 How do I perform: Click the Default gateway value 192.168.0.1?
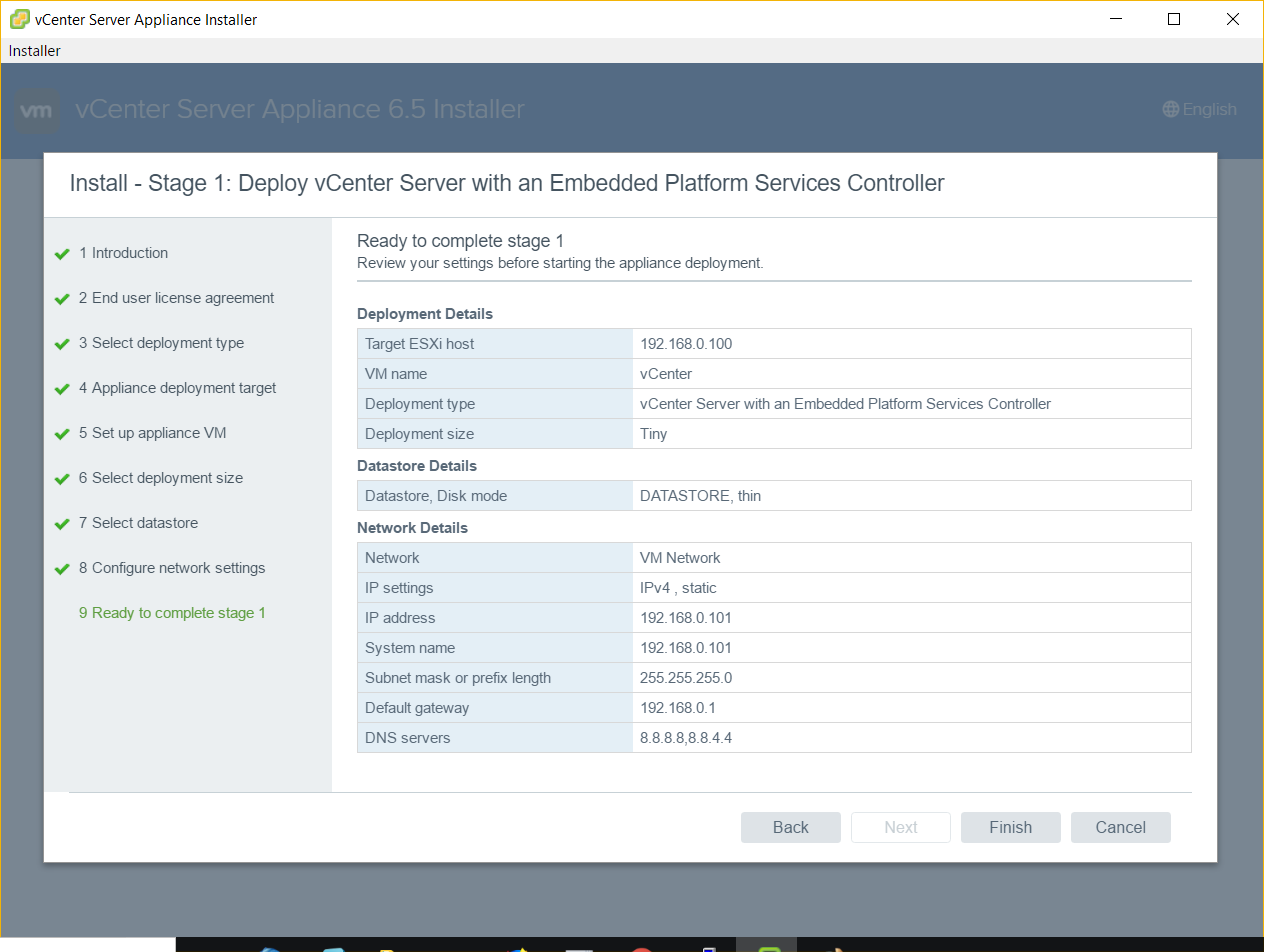tap(678, 708)
